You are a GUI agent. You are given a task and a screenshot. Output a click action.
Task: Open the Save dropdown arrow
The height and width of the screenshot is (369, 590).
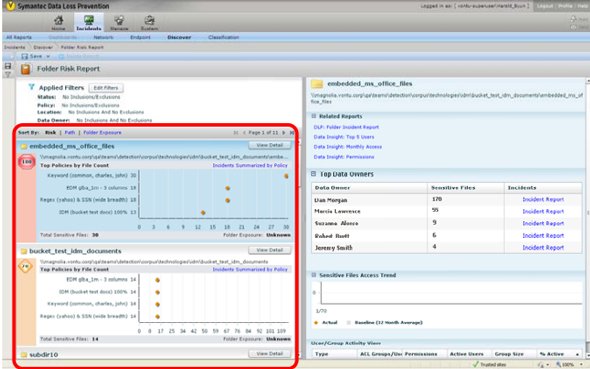48,56
